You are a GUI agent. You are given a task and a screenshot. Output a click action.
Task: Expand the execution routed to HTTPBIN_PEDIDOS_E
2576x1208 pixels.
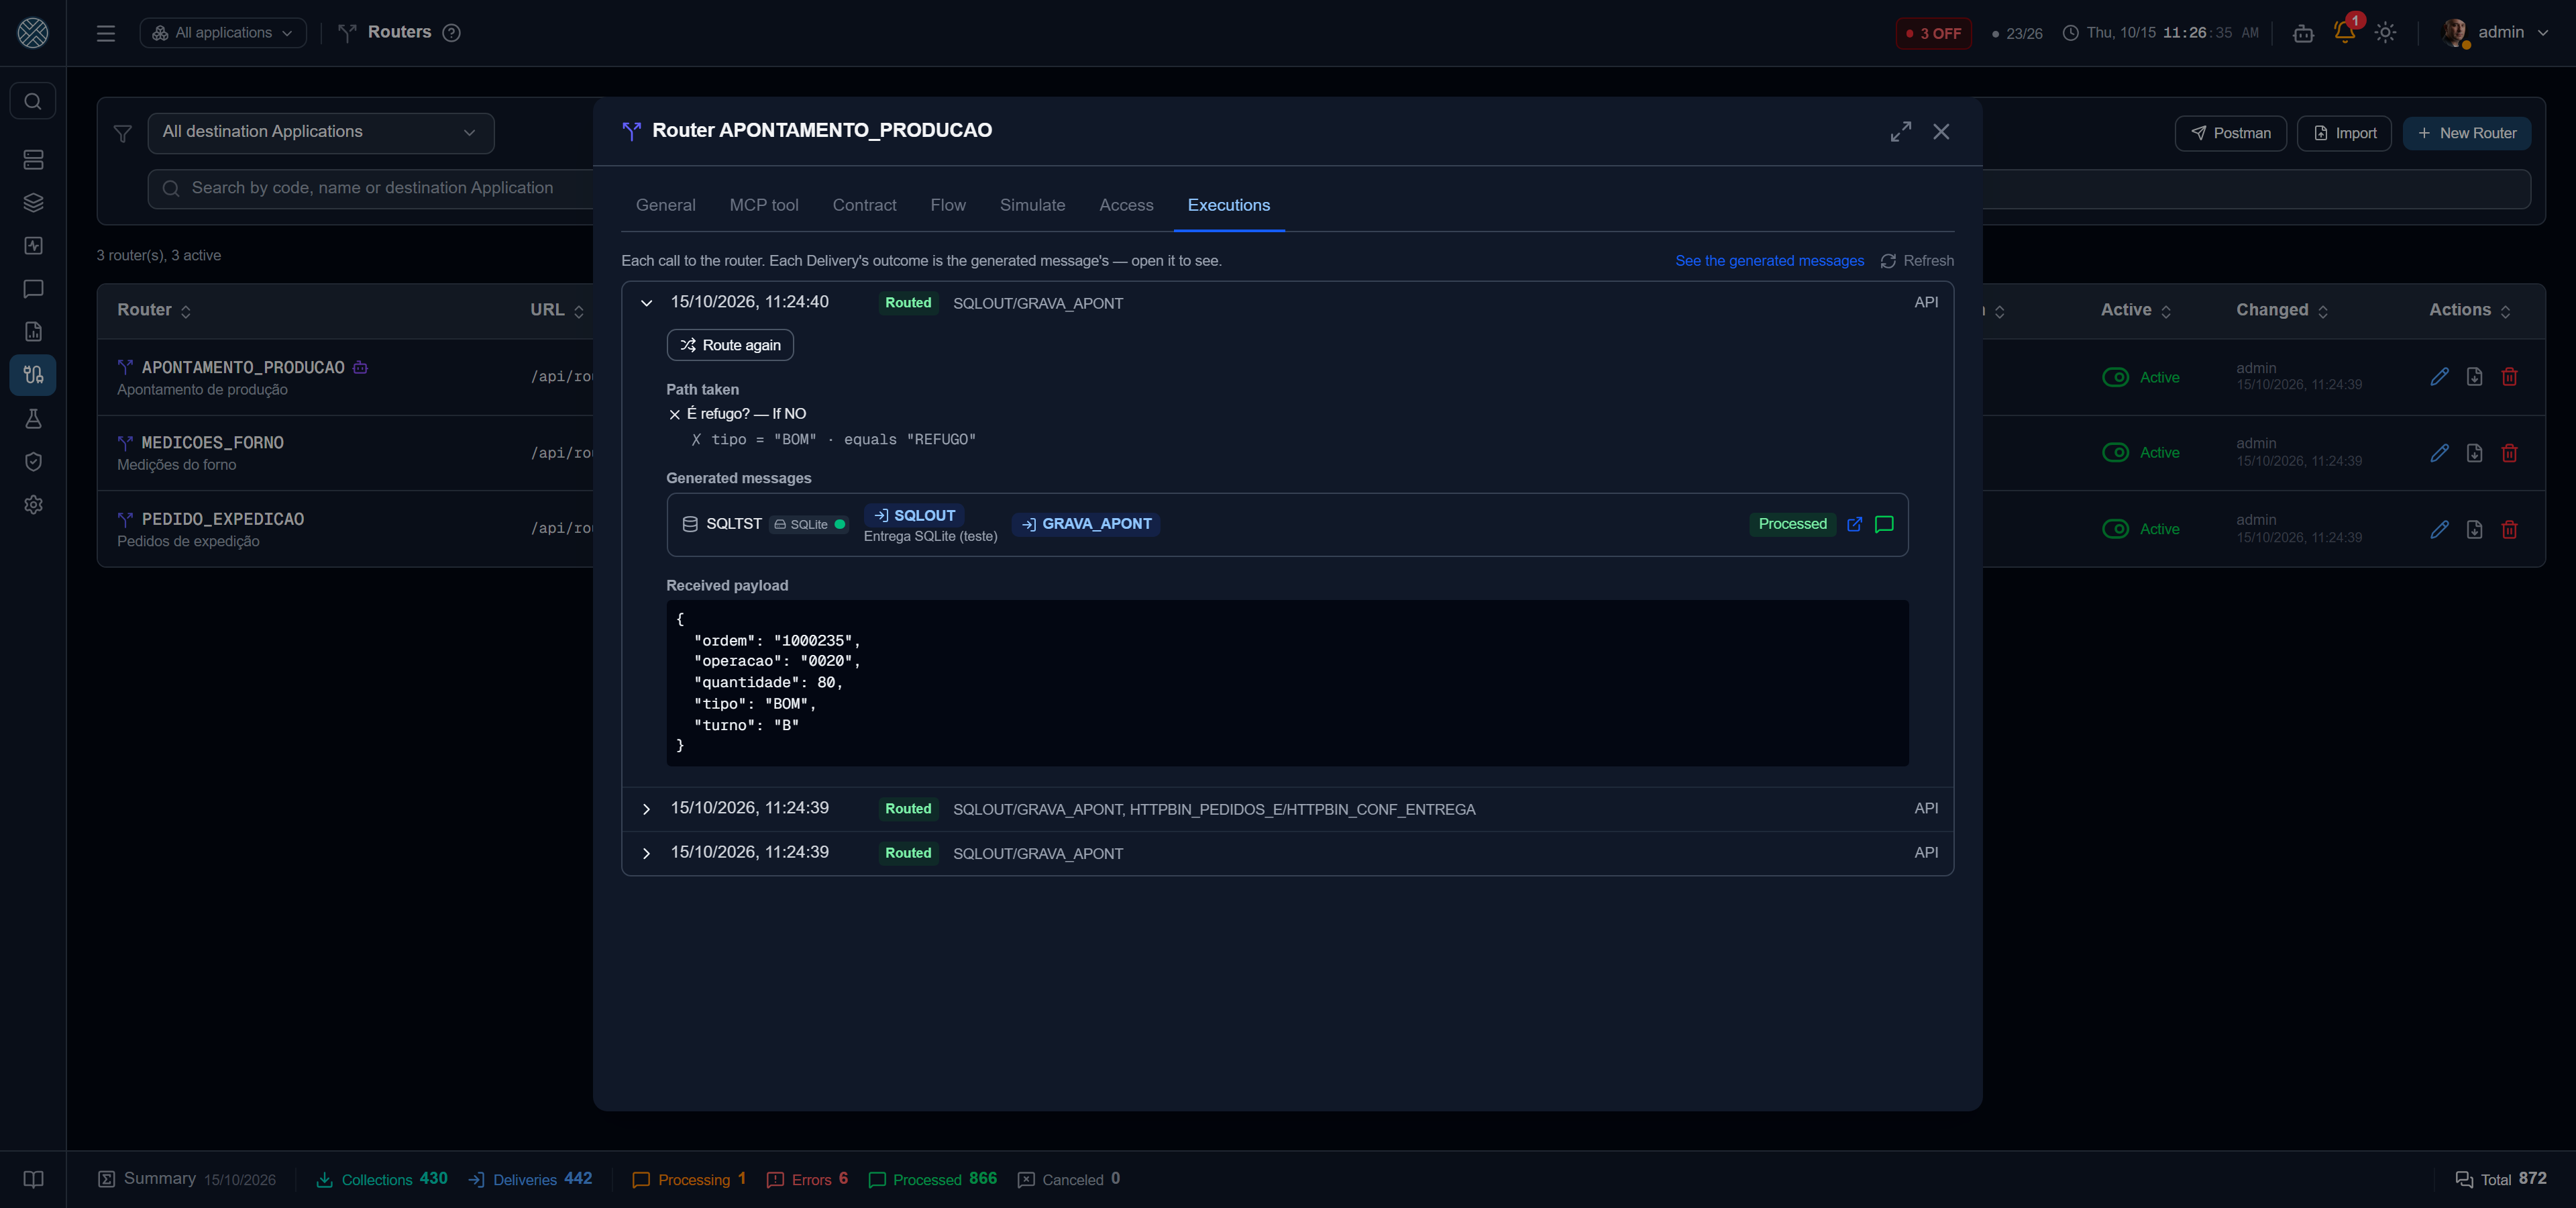pyautogui.click(x=646, y=809)
